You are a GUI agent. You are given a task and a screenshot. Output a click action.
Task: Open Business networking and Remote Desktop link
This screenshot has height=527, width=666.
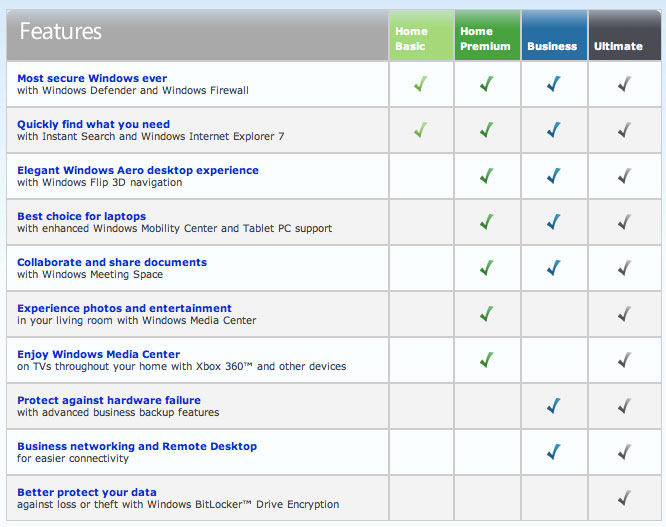point(137,446)
